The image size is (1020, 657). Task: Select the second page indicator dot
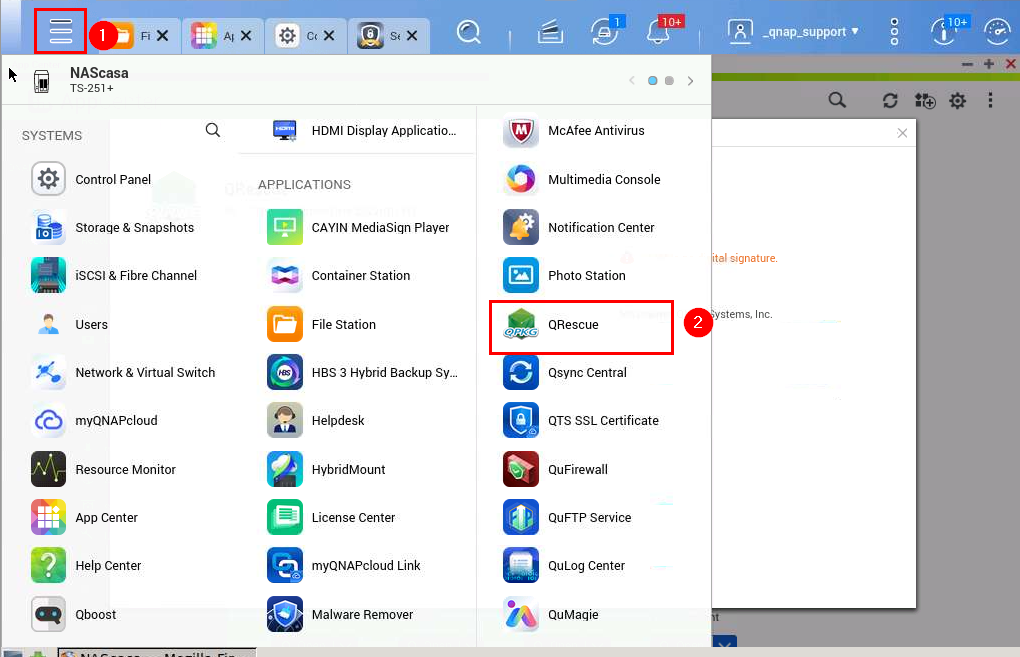[x=669, y=81]
